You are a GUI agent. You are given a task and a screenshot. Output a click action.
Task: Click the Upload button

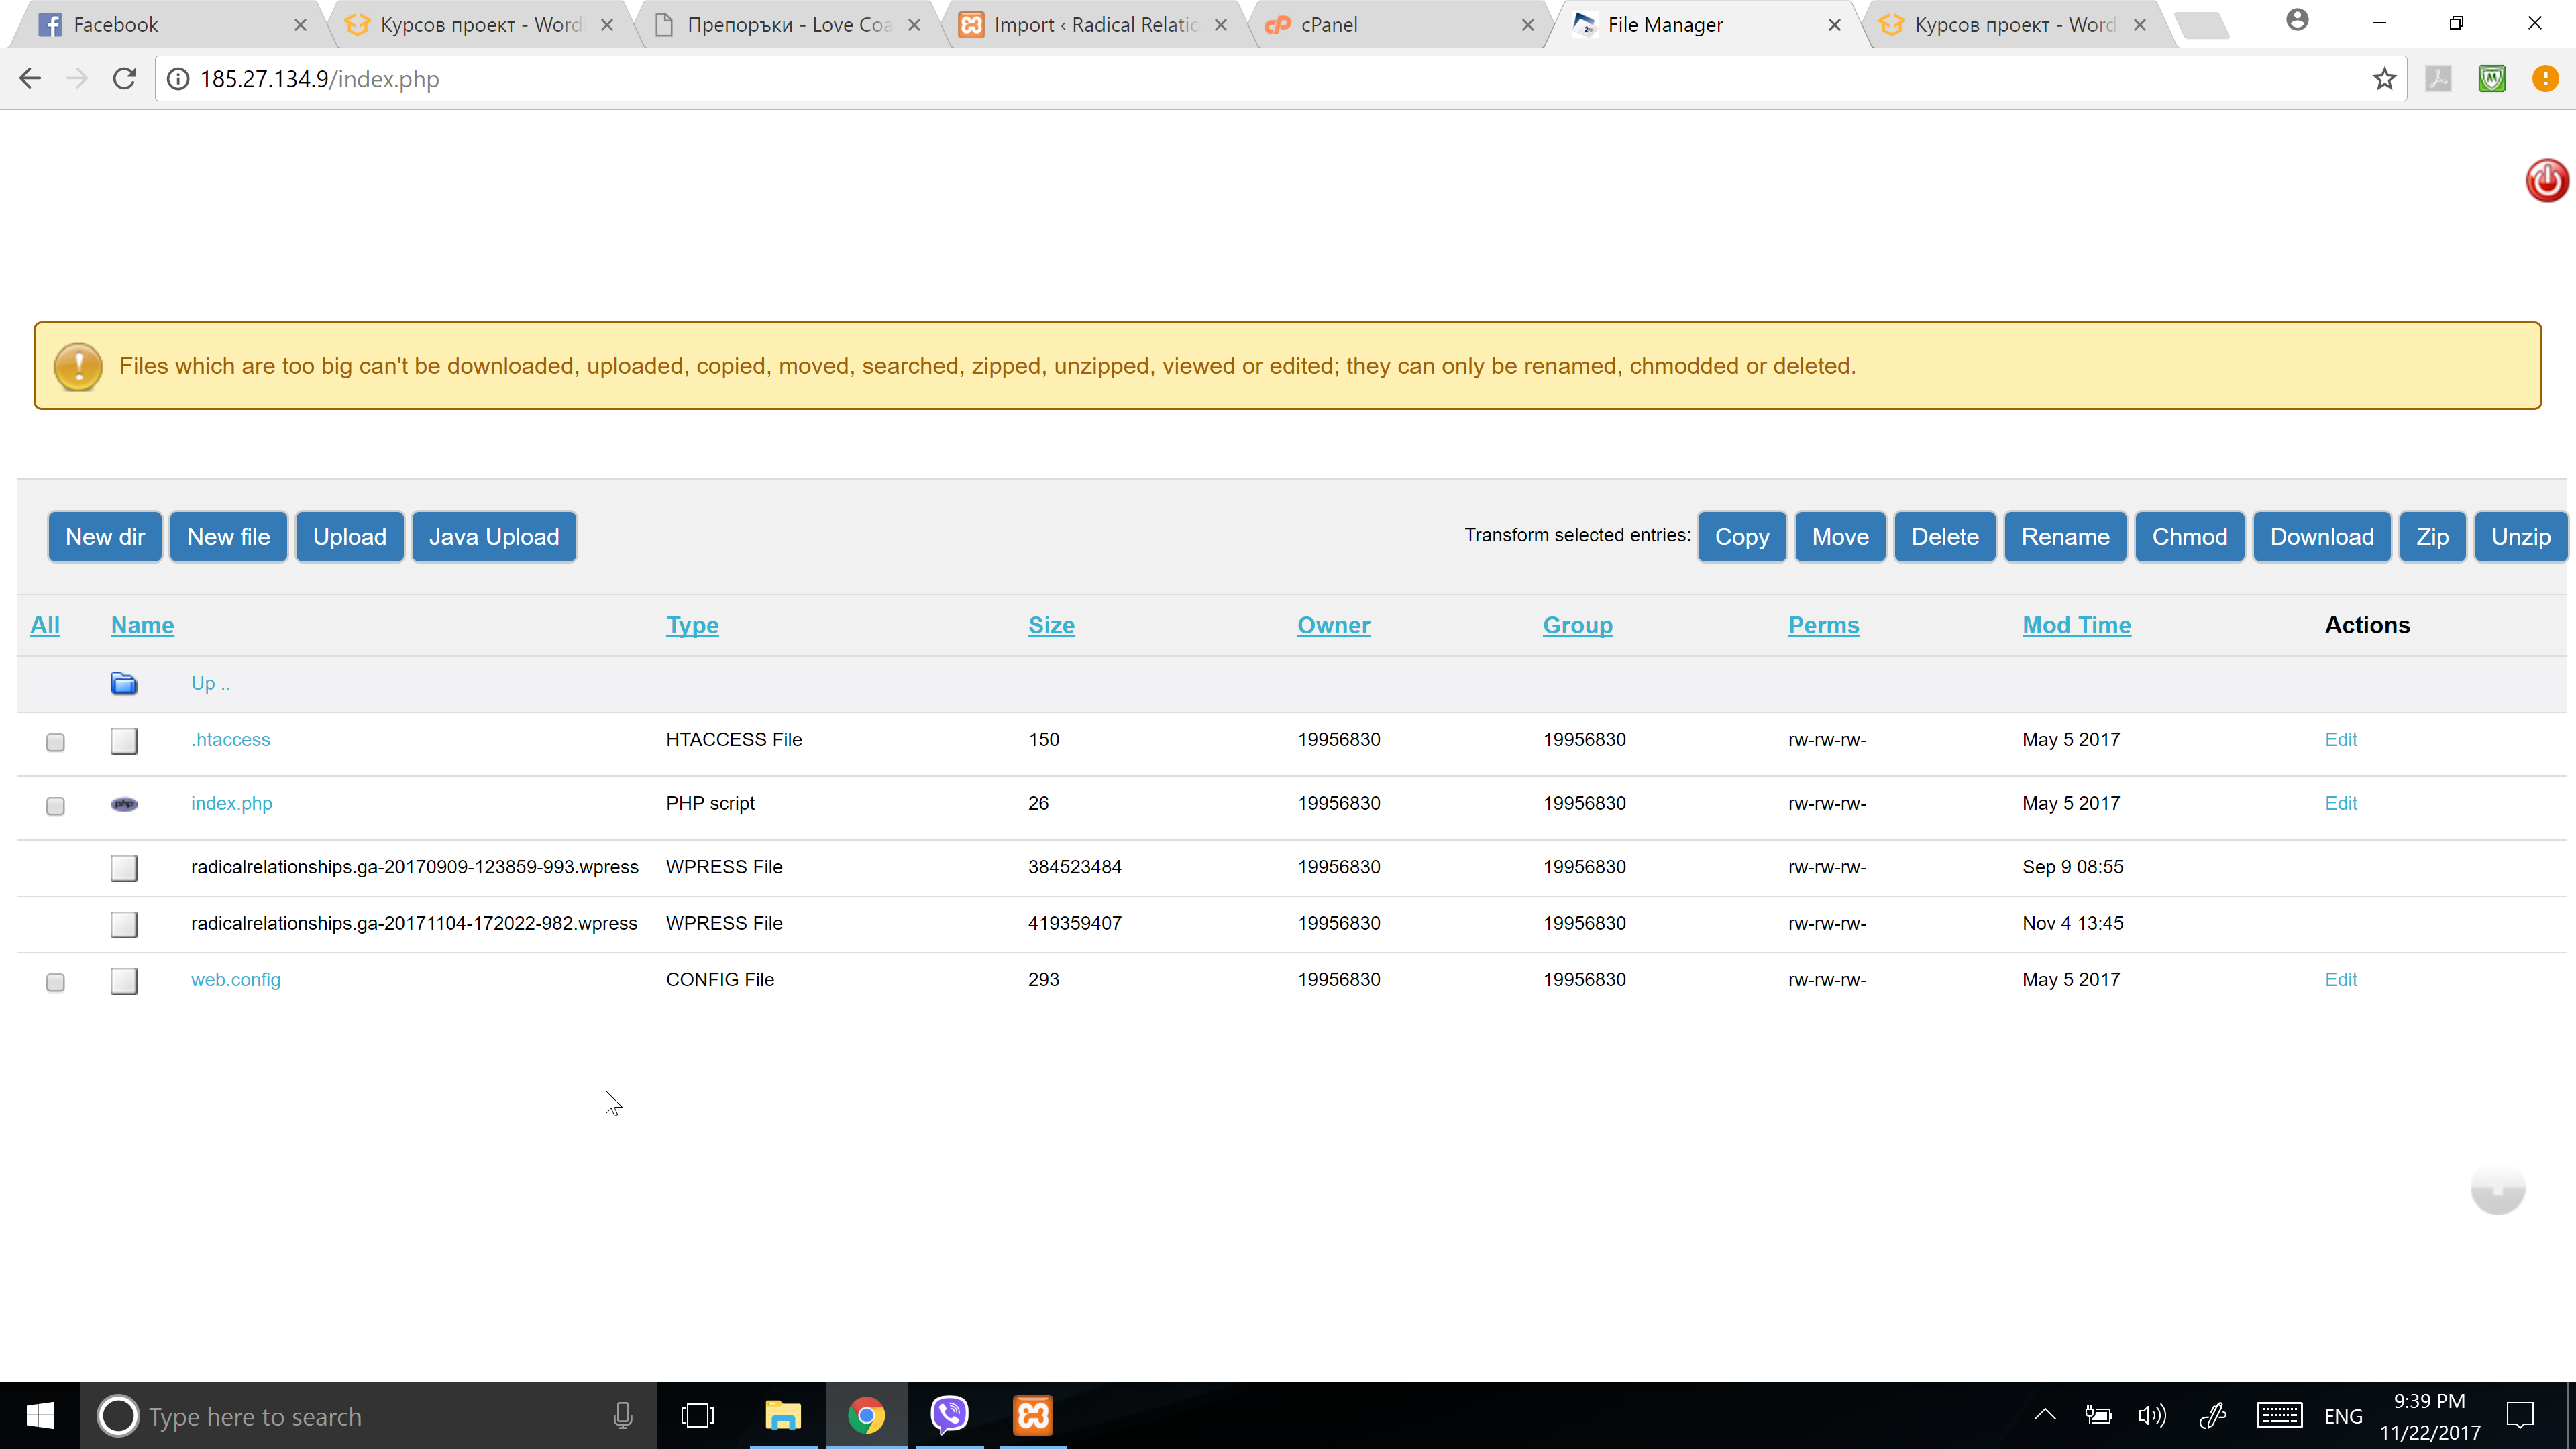click(349, 537)
